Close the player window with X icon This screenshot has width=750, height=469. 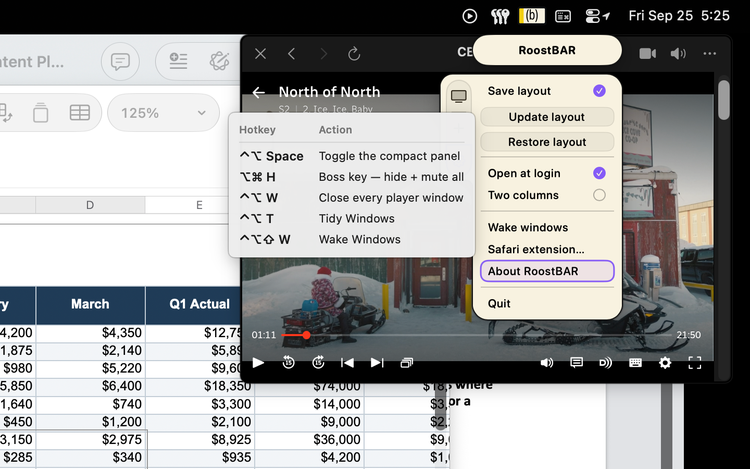click(x=260, y=54)
